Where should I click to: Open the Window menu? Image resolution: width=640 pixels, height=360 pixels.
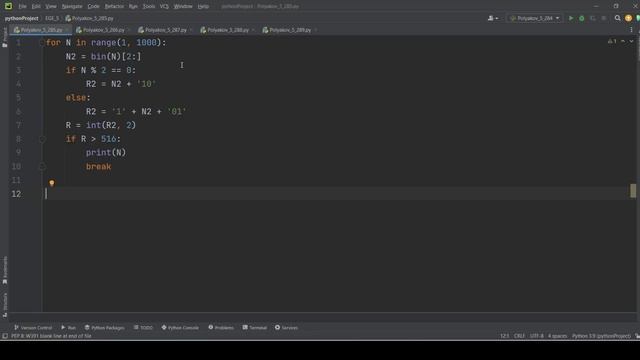pos(183,6)
